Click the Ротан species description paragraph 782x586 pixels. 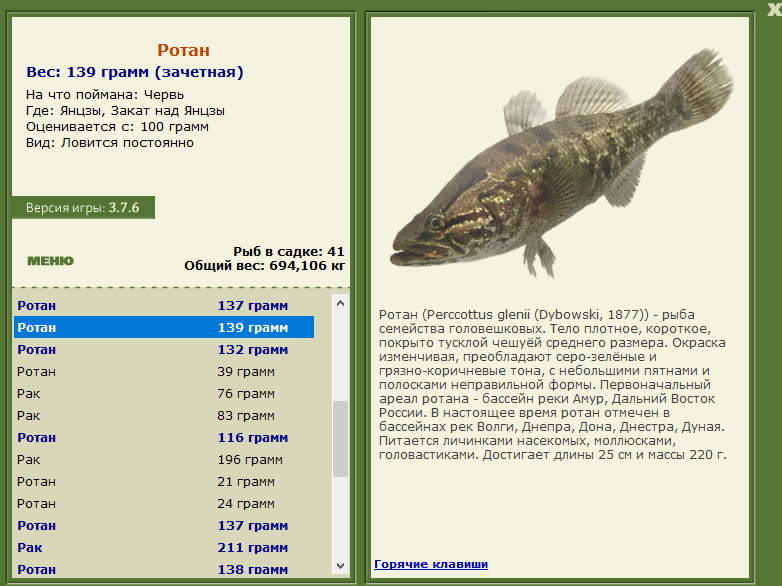pyautogui.click(x=553, y=385)
